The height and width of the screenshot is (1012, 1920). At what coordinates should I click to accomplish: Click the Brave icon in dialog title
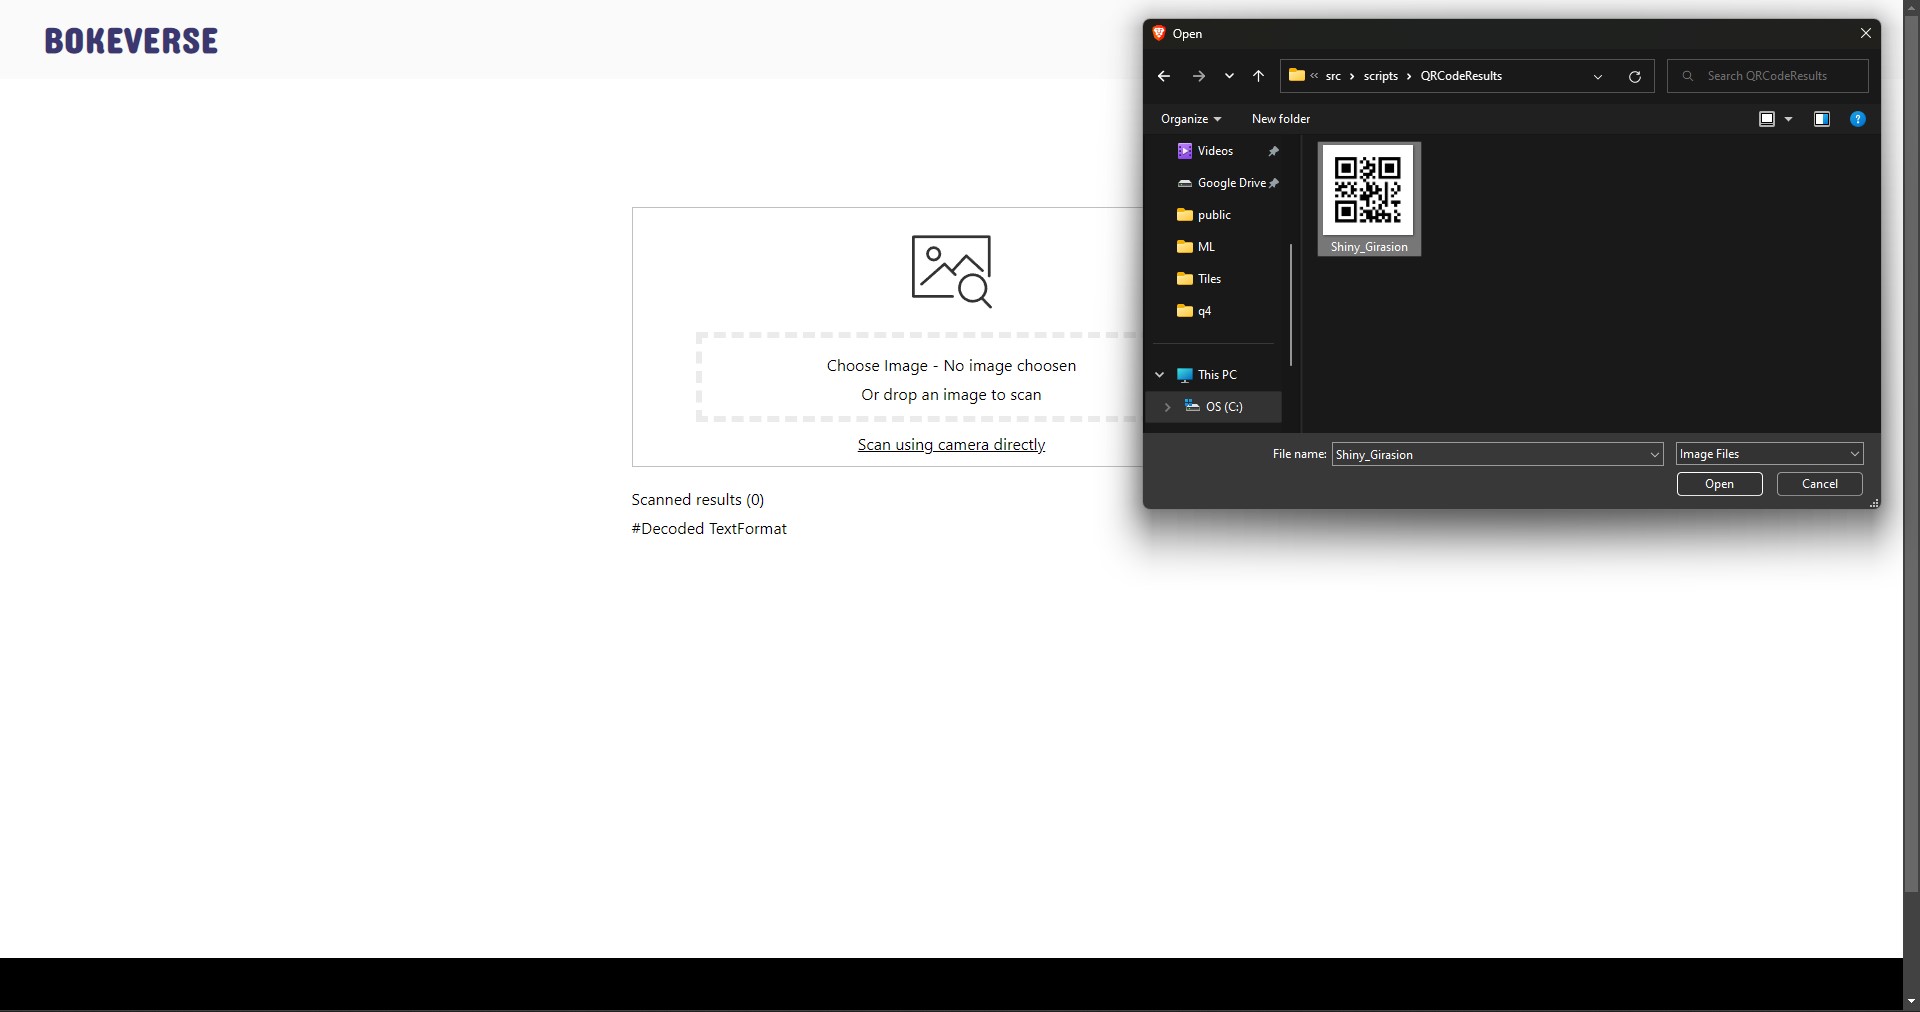1159,33
